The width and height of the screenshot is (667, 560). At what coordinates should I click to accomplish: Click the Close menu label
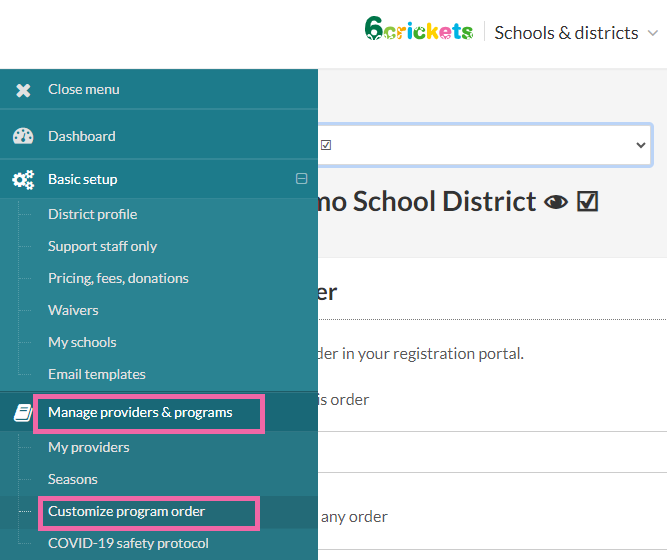[84, 89]
